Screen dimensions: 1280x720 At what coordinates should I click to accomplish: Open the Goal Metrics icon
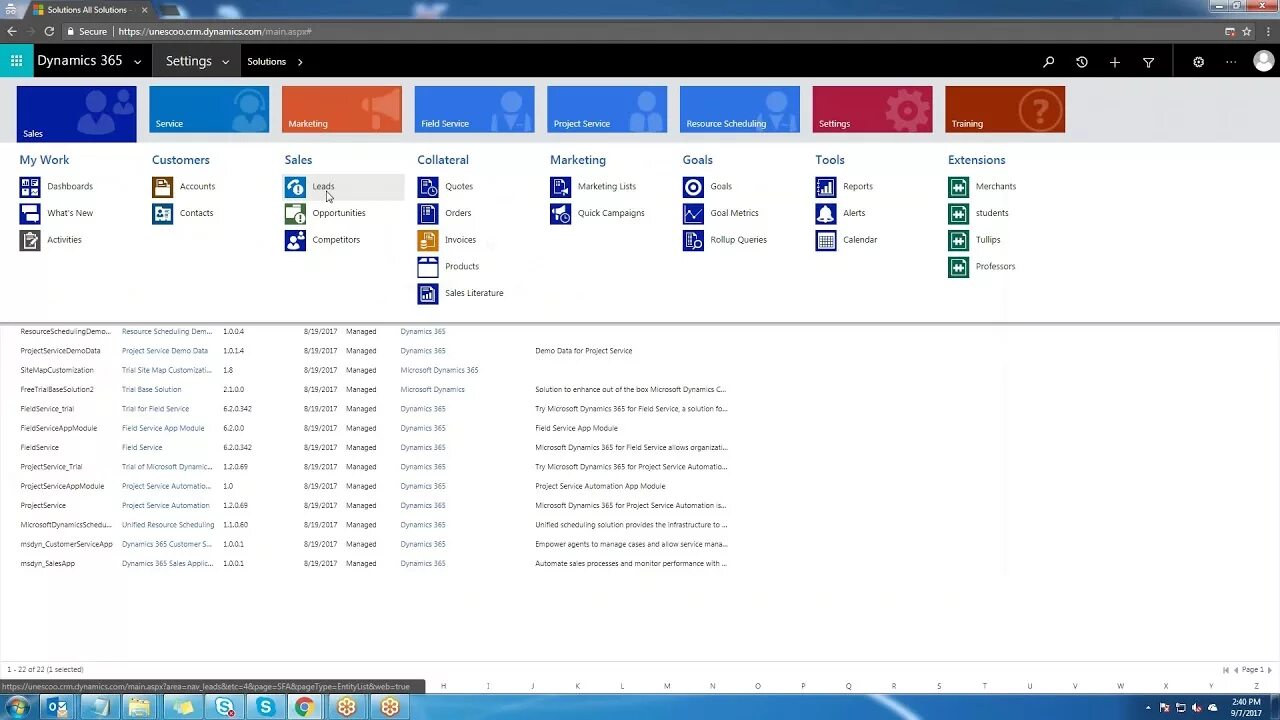693,213
